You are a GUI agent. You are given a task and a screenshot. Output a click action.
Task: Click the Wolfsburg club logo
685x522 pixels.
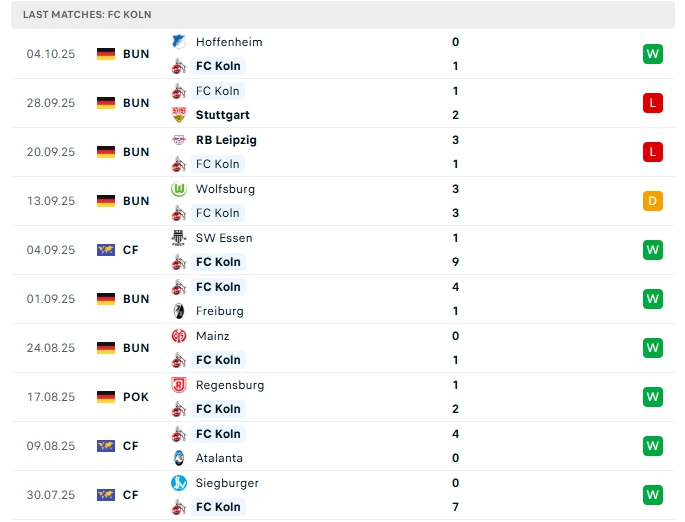click(179, 189)
